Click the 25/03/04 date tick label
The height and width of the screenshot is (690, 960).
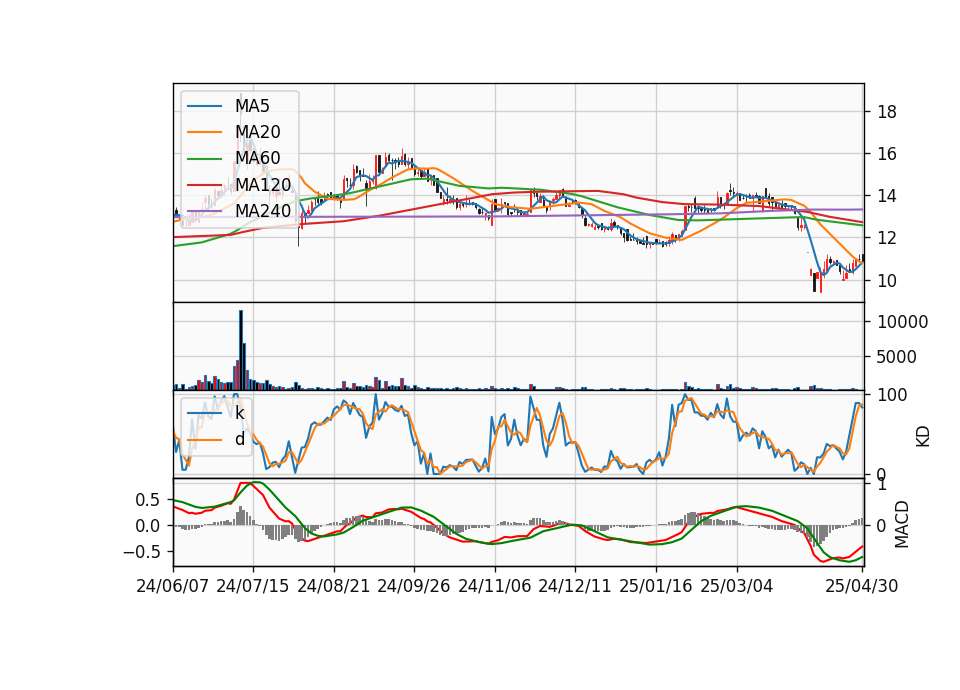[x=737, y=586]
